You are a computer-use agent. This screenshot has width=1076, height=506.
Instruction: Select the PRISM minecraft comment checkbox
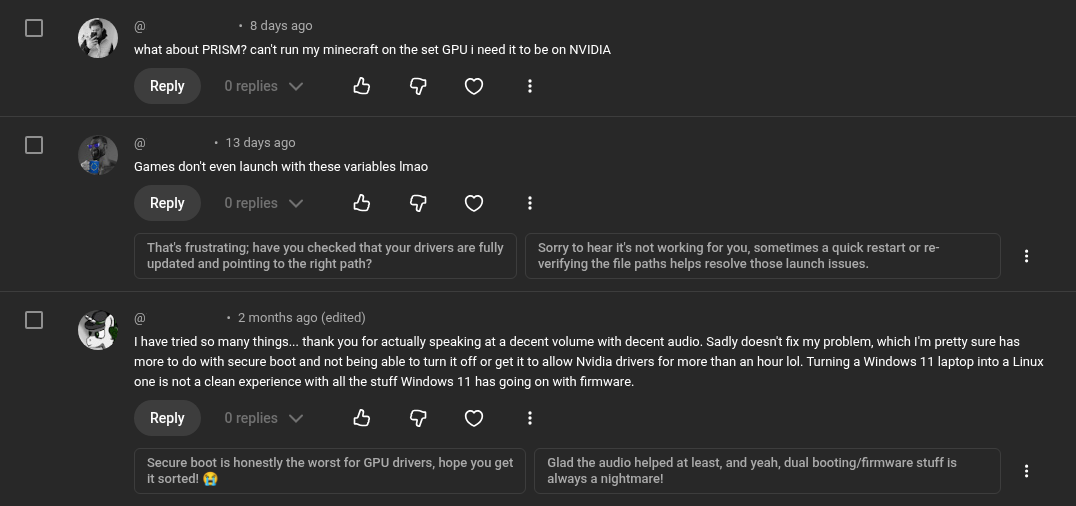click(34, 28)
